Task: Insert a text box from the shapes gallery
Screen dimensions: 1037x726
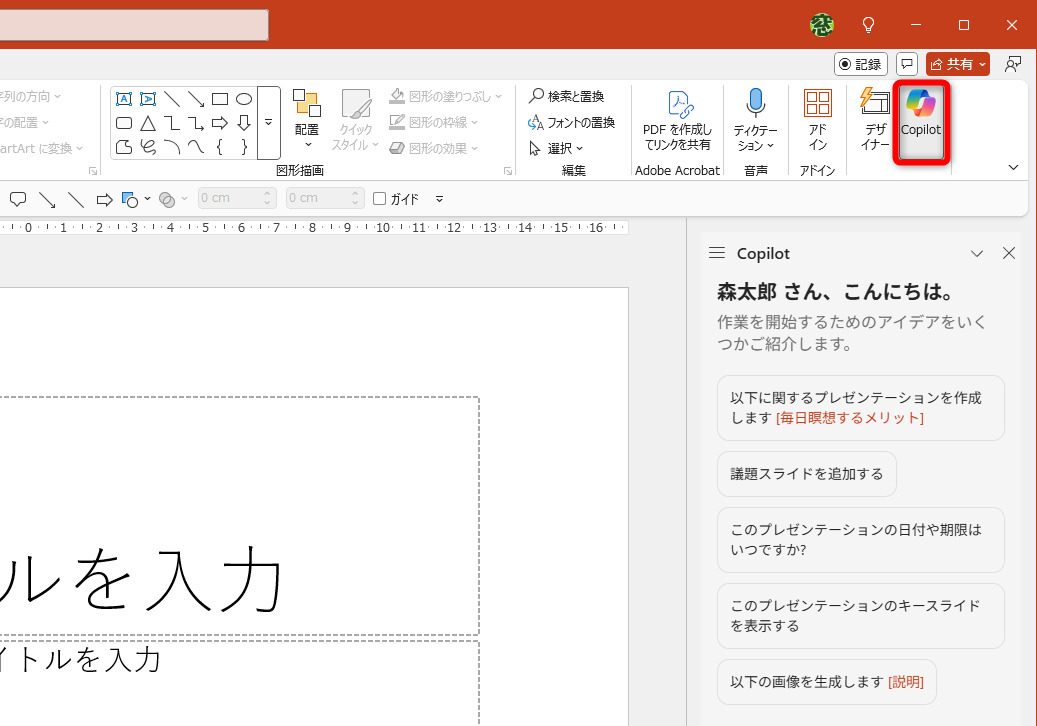Action: tap(124, 99)
